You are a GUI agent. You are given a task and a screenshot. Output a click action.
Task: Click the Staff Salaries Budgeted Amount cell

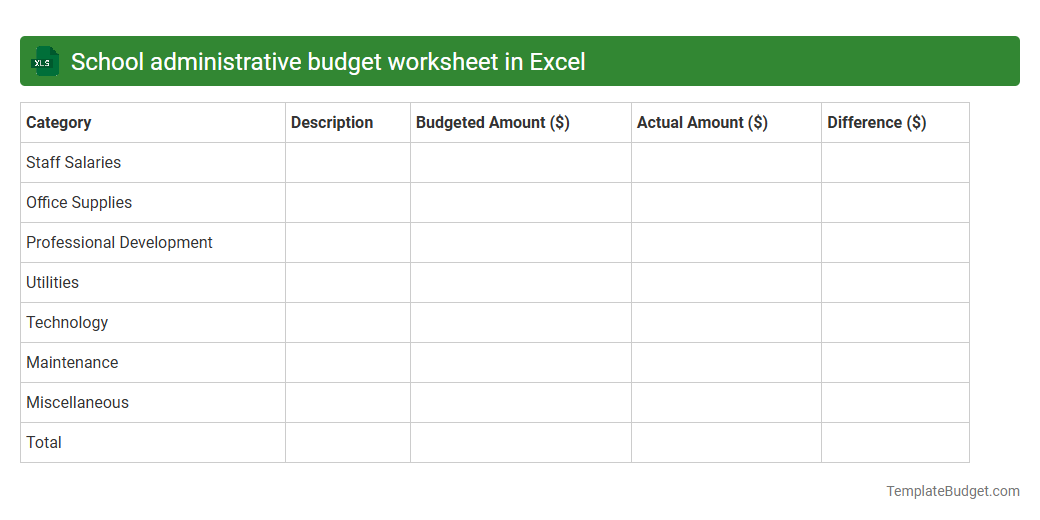click(x=521, y=162)
